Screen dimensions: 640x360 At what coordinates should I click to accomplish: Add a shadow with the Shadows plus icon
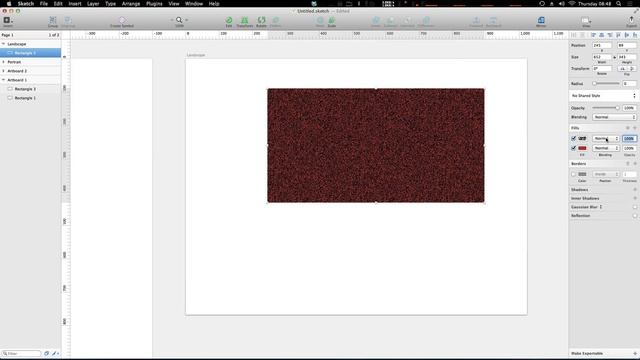coord(635,190)
